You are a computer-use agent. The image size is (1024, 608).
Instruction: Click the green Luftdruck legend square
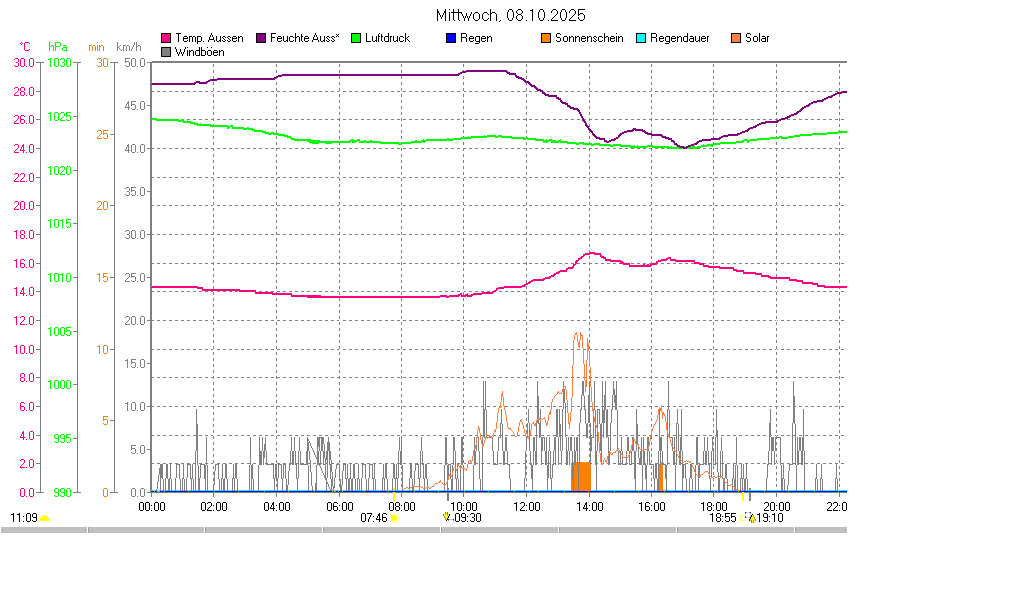pos(356,38)
